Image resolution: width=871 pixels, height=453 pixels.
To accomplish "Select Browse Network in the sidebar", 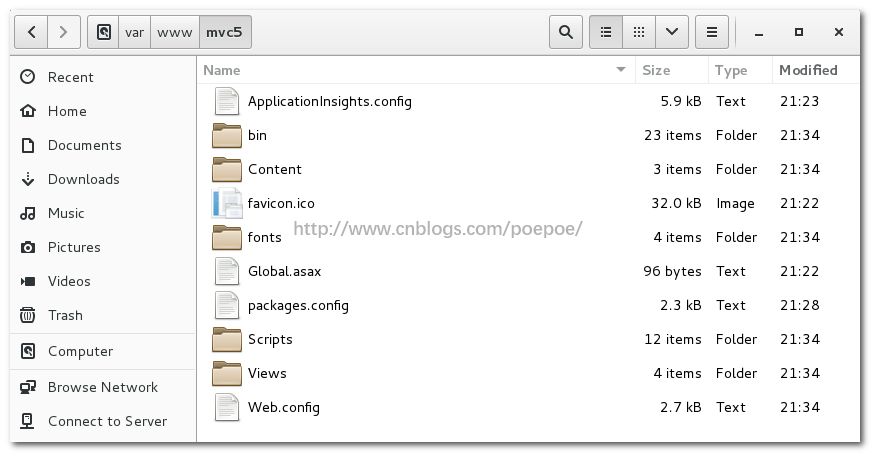I will point(102,387).
